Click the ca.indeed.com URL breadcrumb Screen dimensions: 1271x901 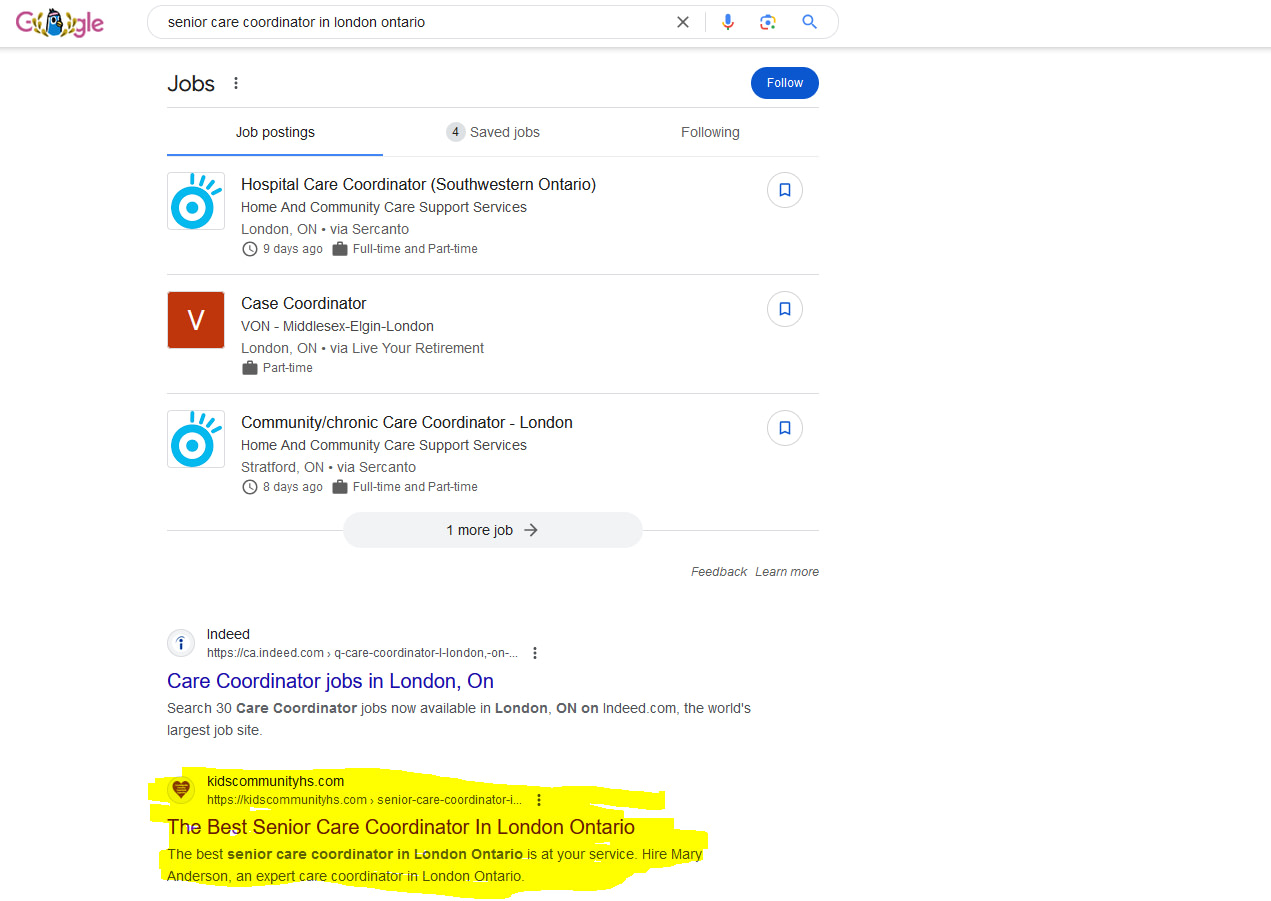(x=362, y=653)
